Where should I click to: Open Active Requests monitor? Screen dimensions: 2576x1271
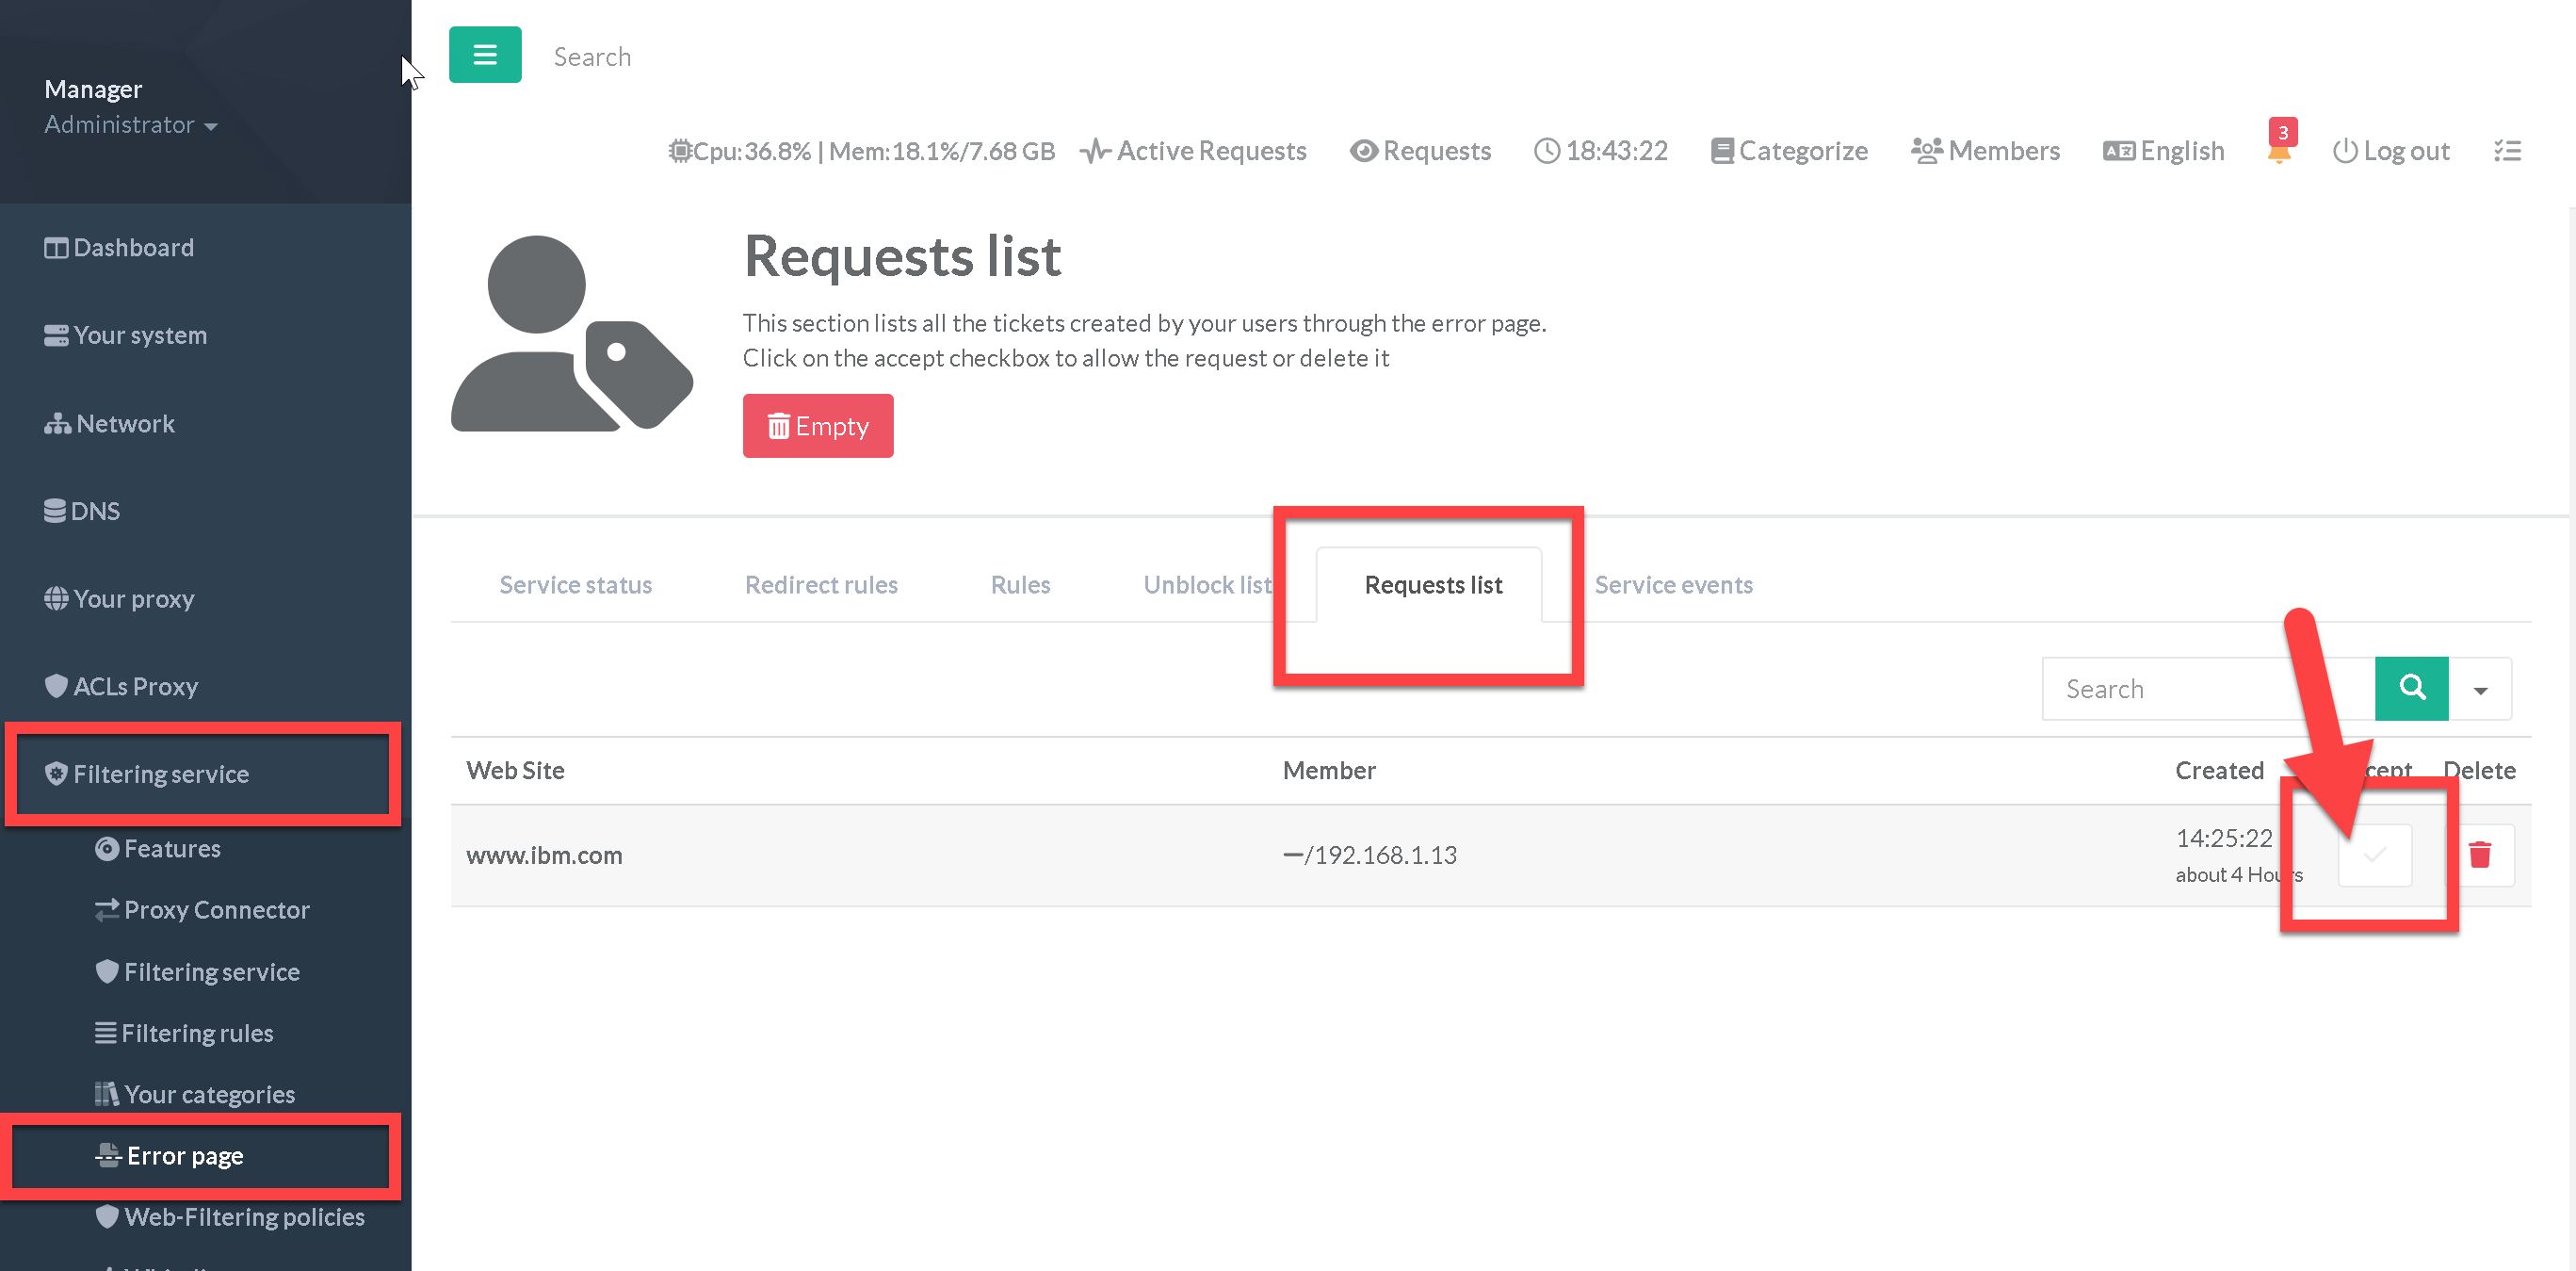point(1193,151)
